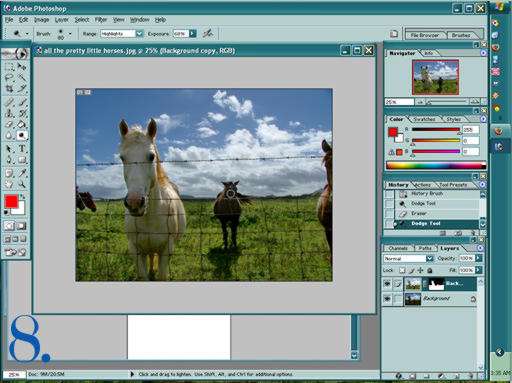Image resolution: width=512 pixels, height=383 pixels.
Task: Open the History panel options menu
Action: tap(482, 184)
